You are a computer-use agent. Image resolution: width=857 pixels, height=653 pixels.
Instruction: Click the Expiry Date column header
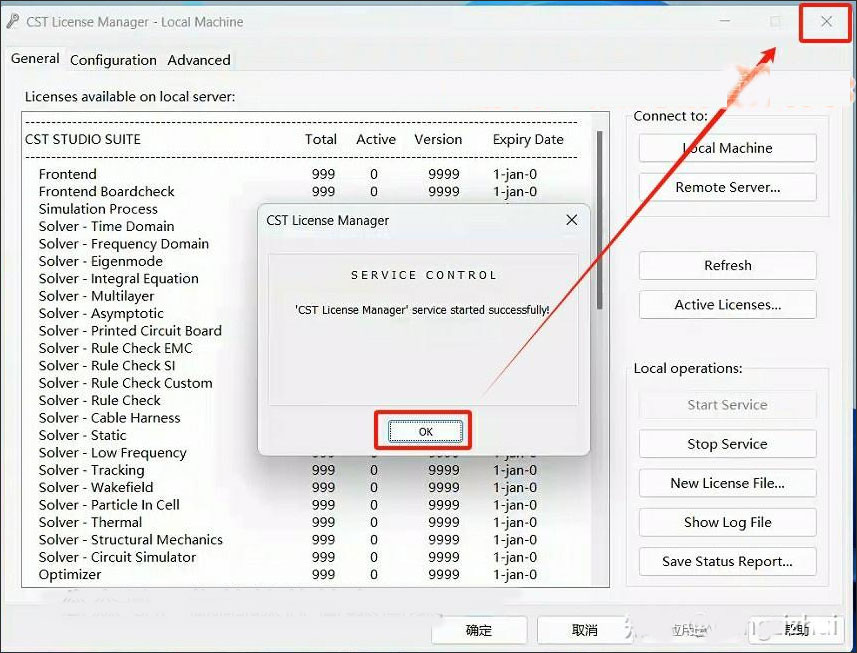pos(528,140)
